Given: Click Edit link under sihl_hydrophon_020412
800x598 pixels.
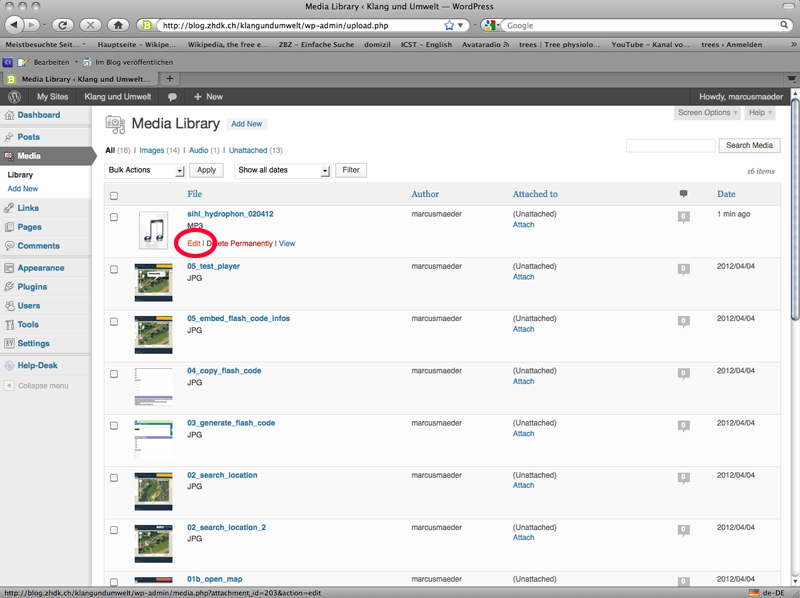Looking at the screenshot, I should tap(194, 243).
